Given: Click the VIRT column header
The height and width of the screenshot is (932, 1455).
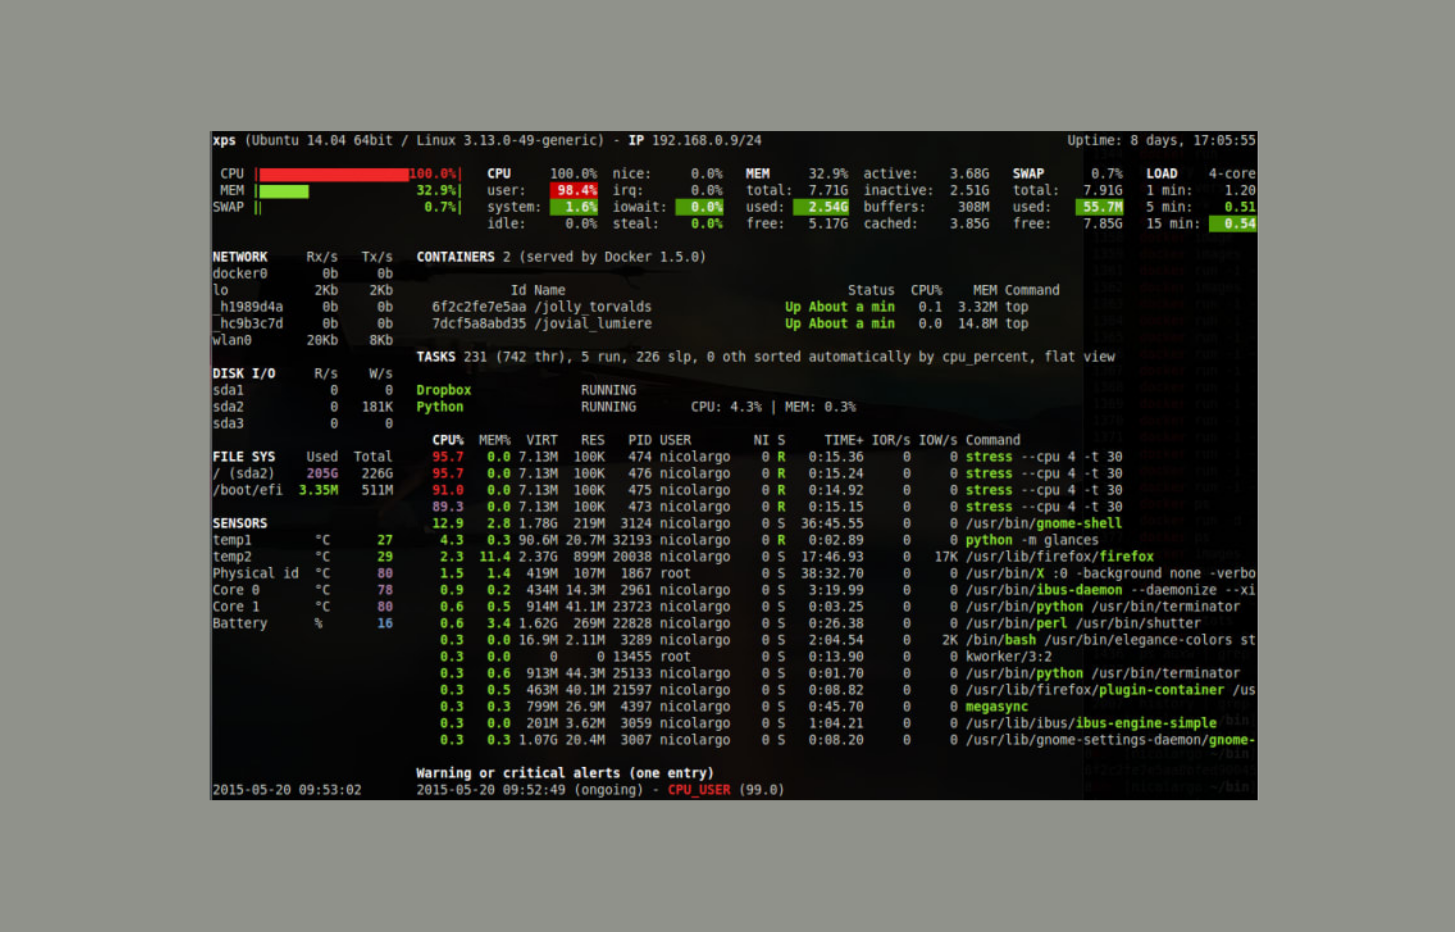Looking at the screenshot, I should click(x=542, y=440).
